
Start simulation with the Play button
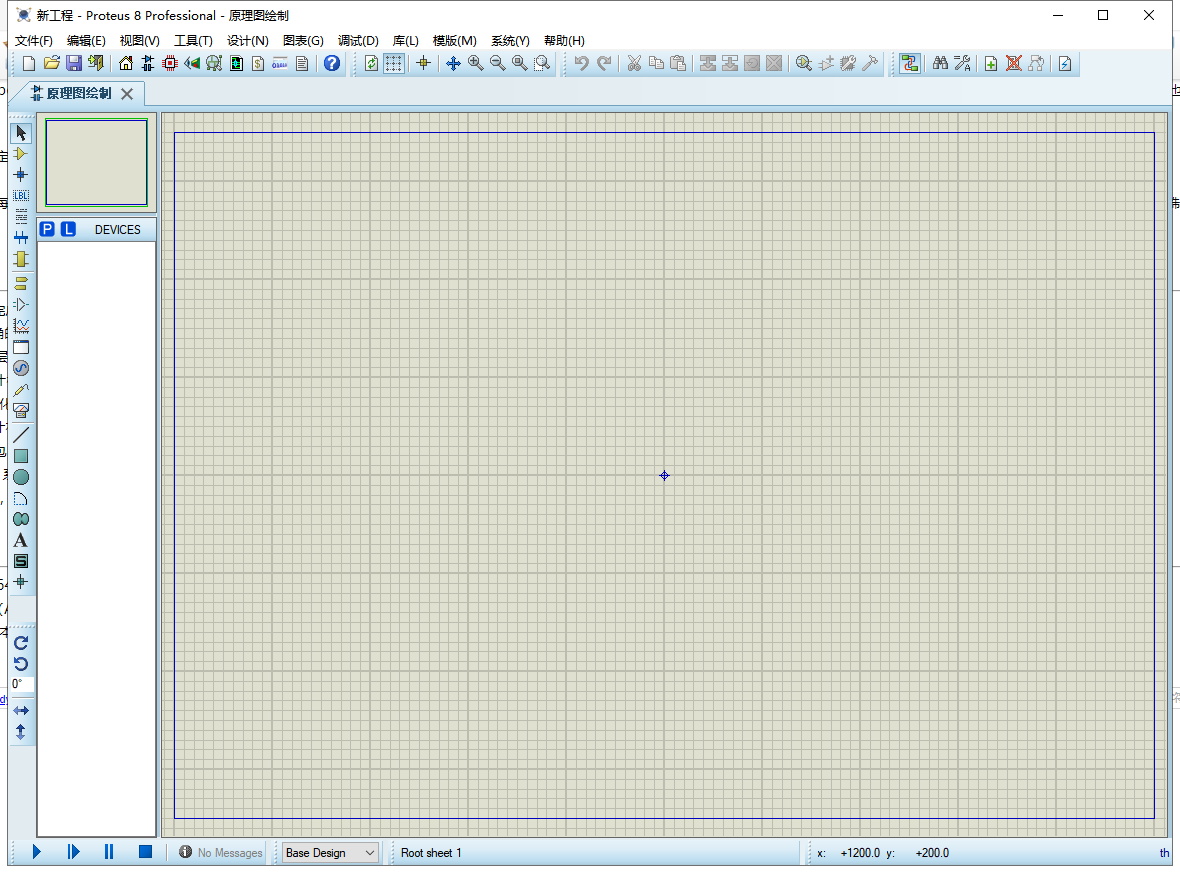36,852
